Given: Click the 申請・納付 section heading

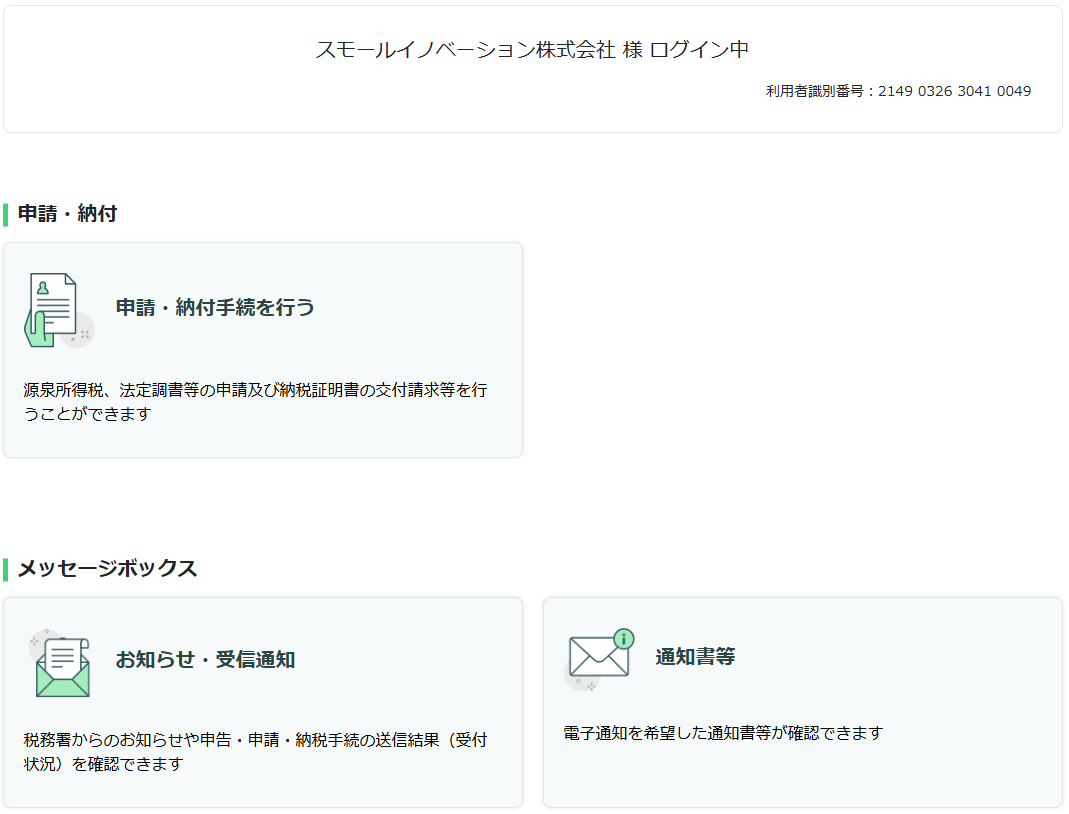Looking at the screenshot, I should tap(67, 214).
